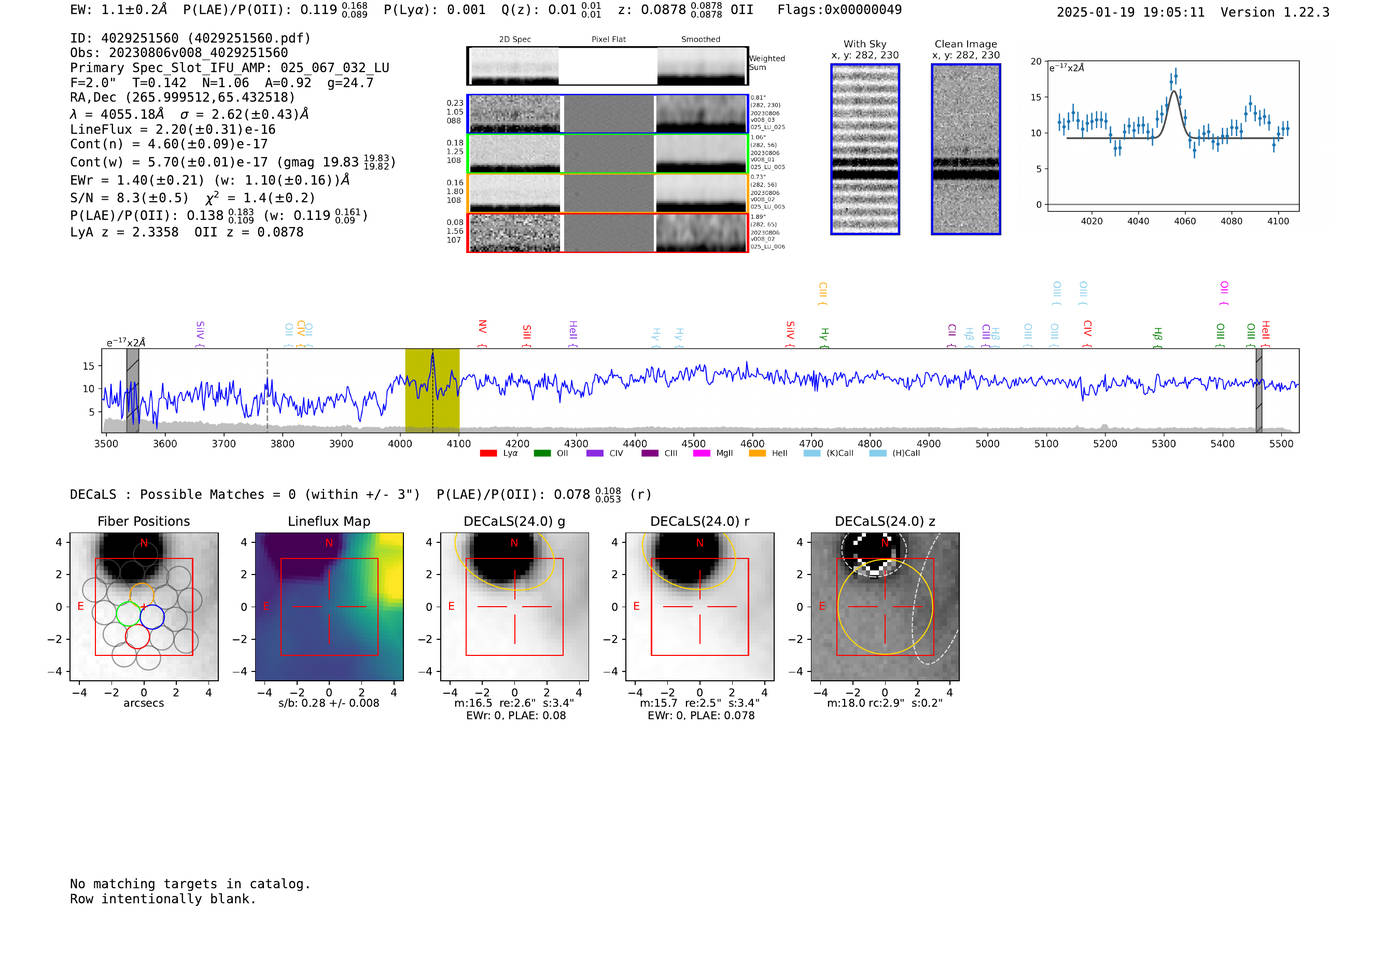Click the orange HeII legend swatch
Image resolution: width=1400 pixels, height=953 pixels.
coord(757,453)
